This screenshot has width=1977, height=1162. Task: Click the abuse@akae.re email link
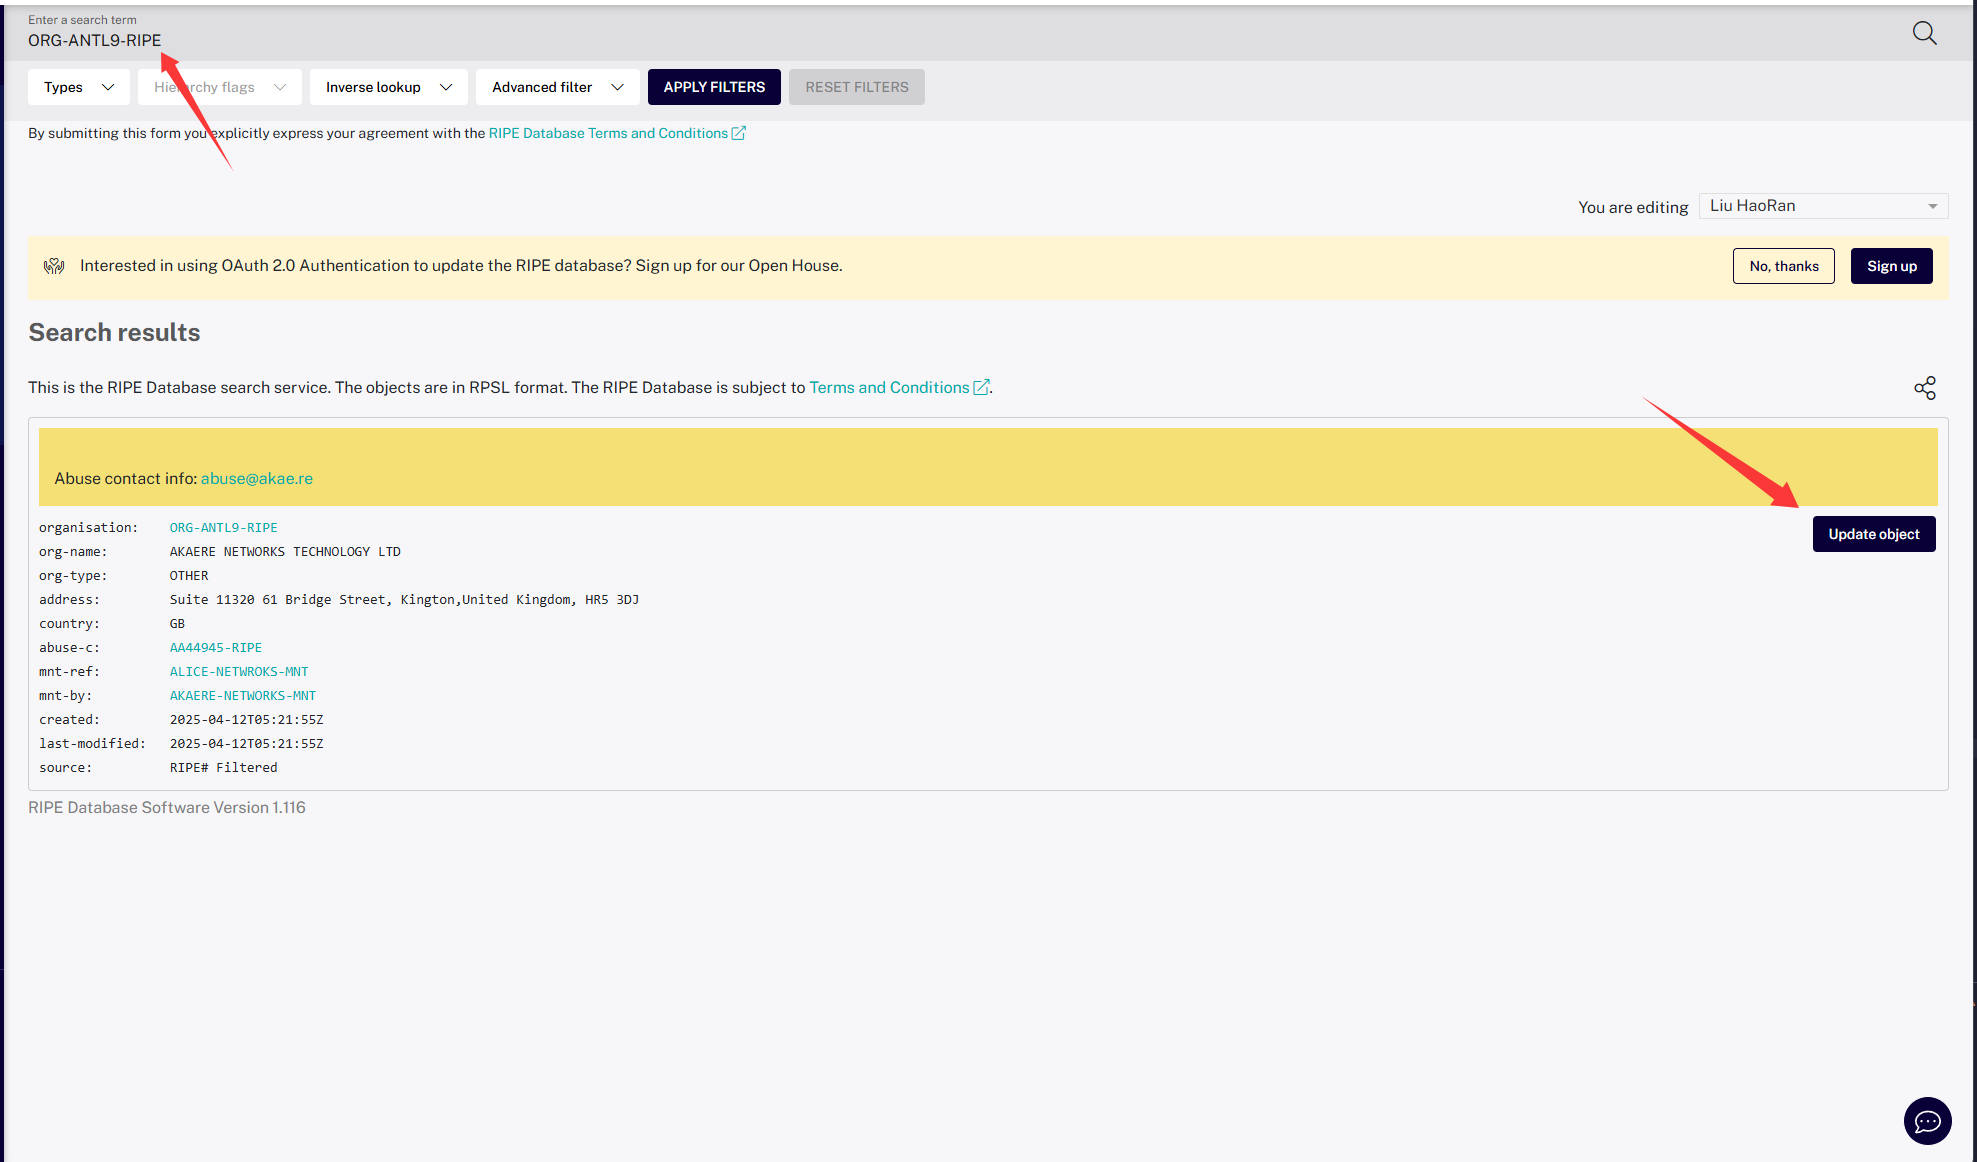(257, 478)
